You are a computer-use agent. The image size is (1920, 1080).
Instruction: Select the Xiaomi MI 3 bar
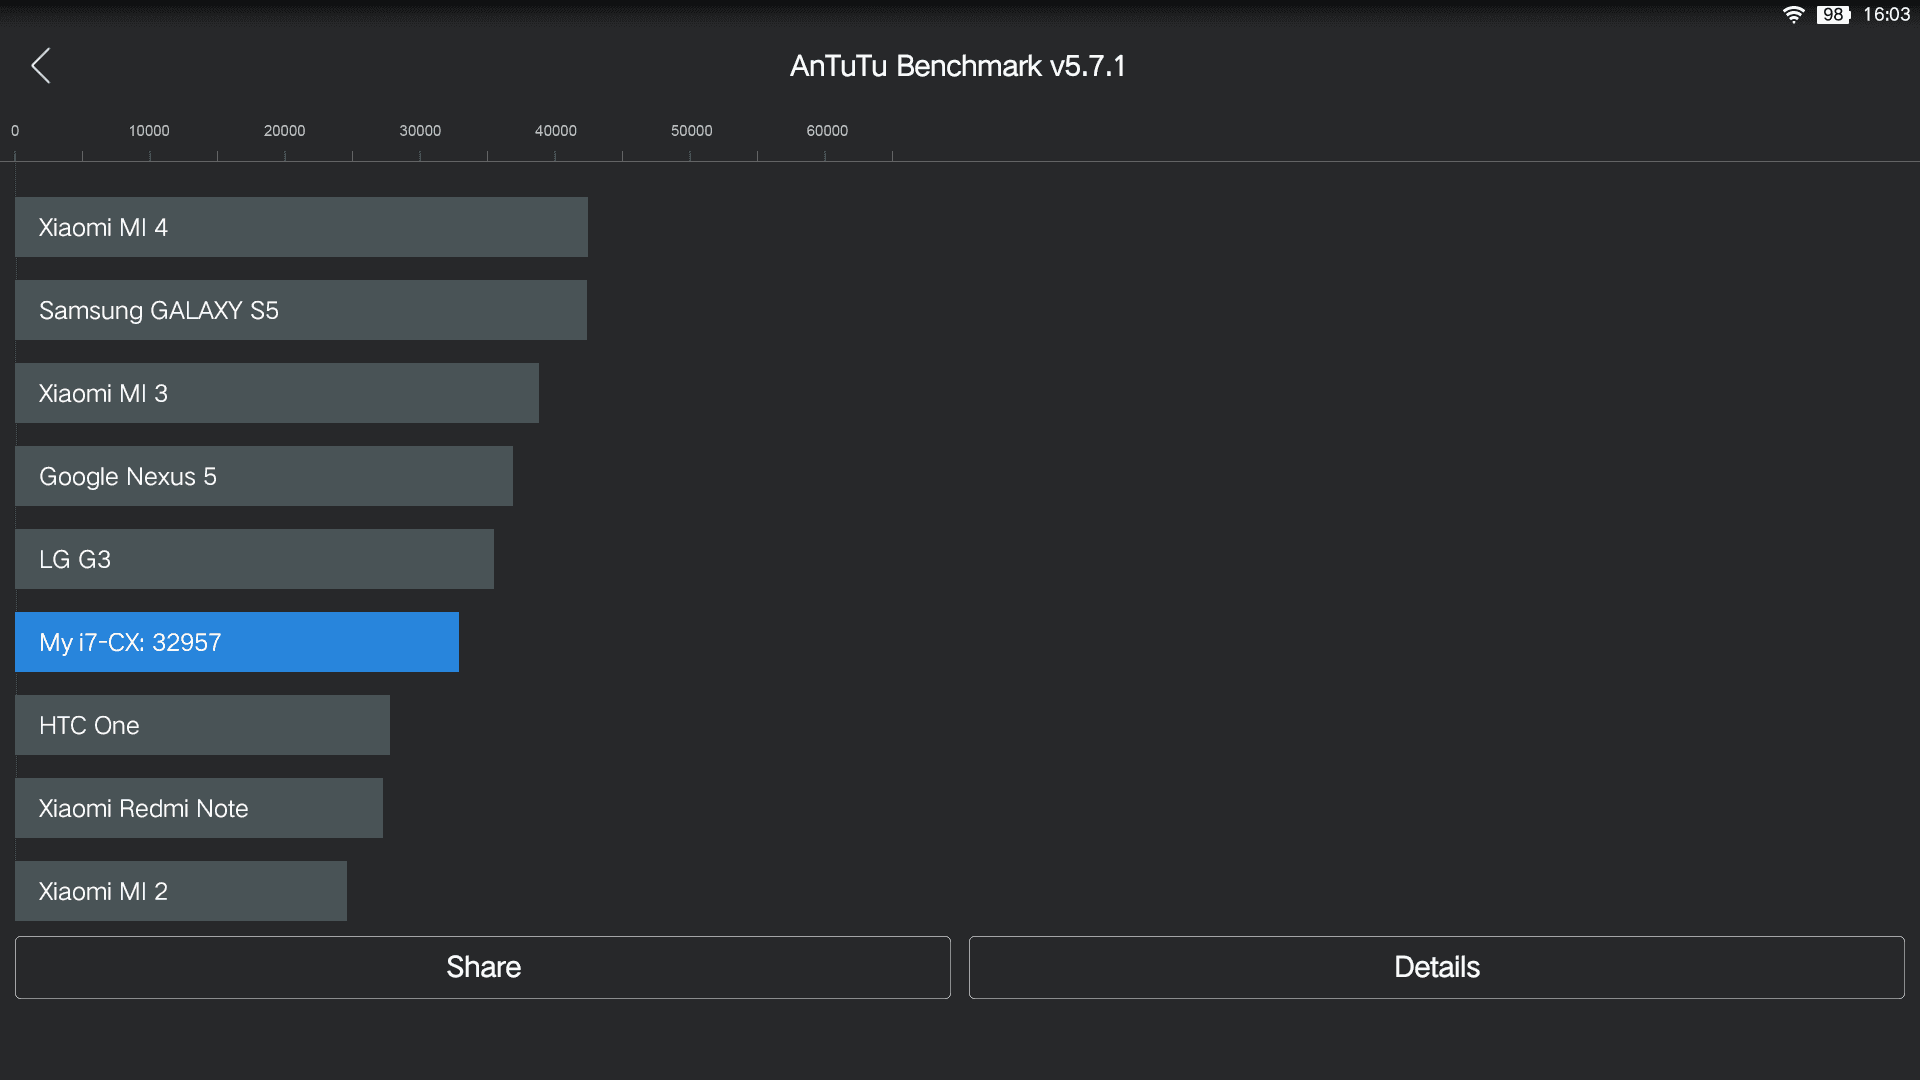[x=277, y=393]
